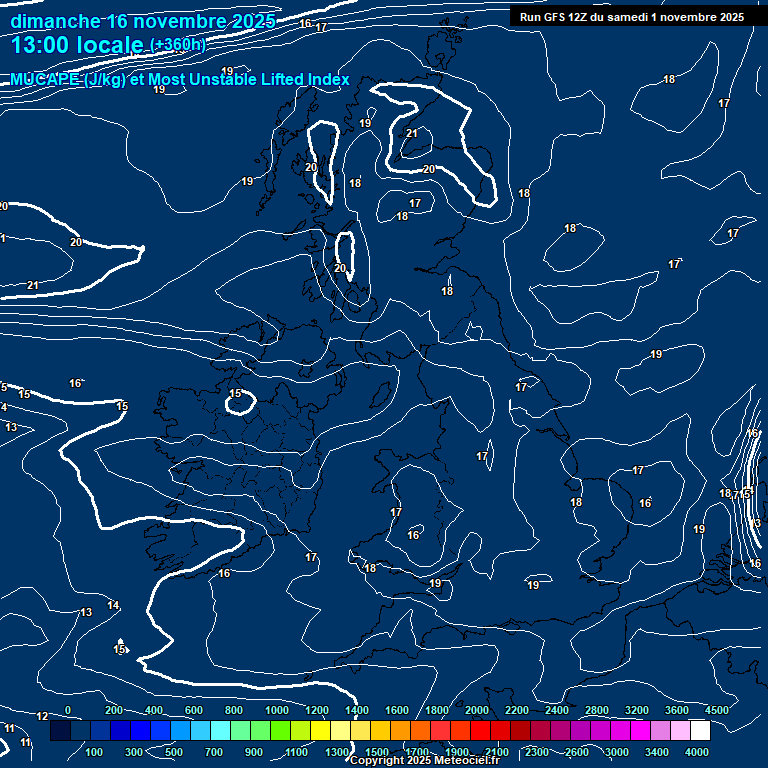Click the yellow-green swatch between 1100 and 1200
The width and height of the screenshot is (768, 768).
click(x=301, y=730)
